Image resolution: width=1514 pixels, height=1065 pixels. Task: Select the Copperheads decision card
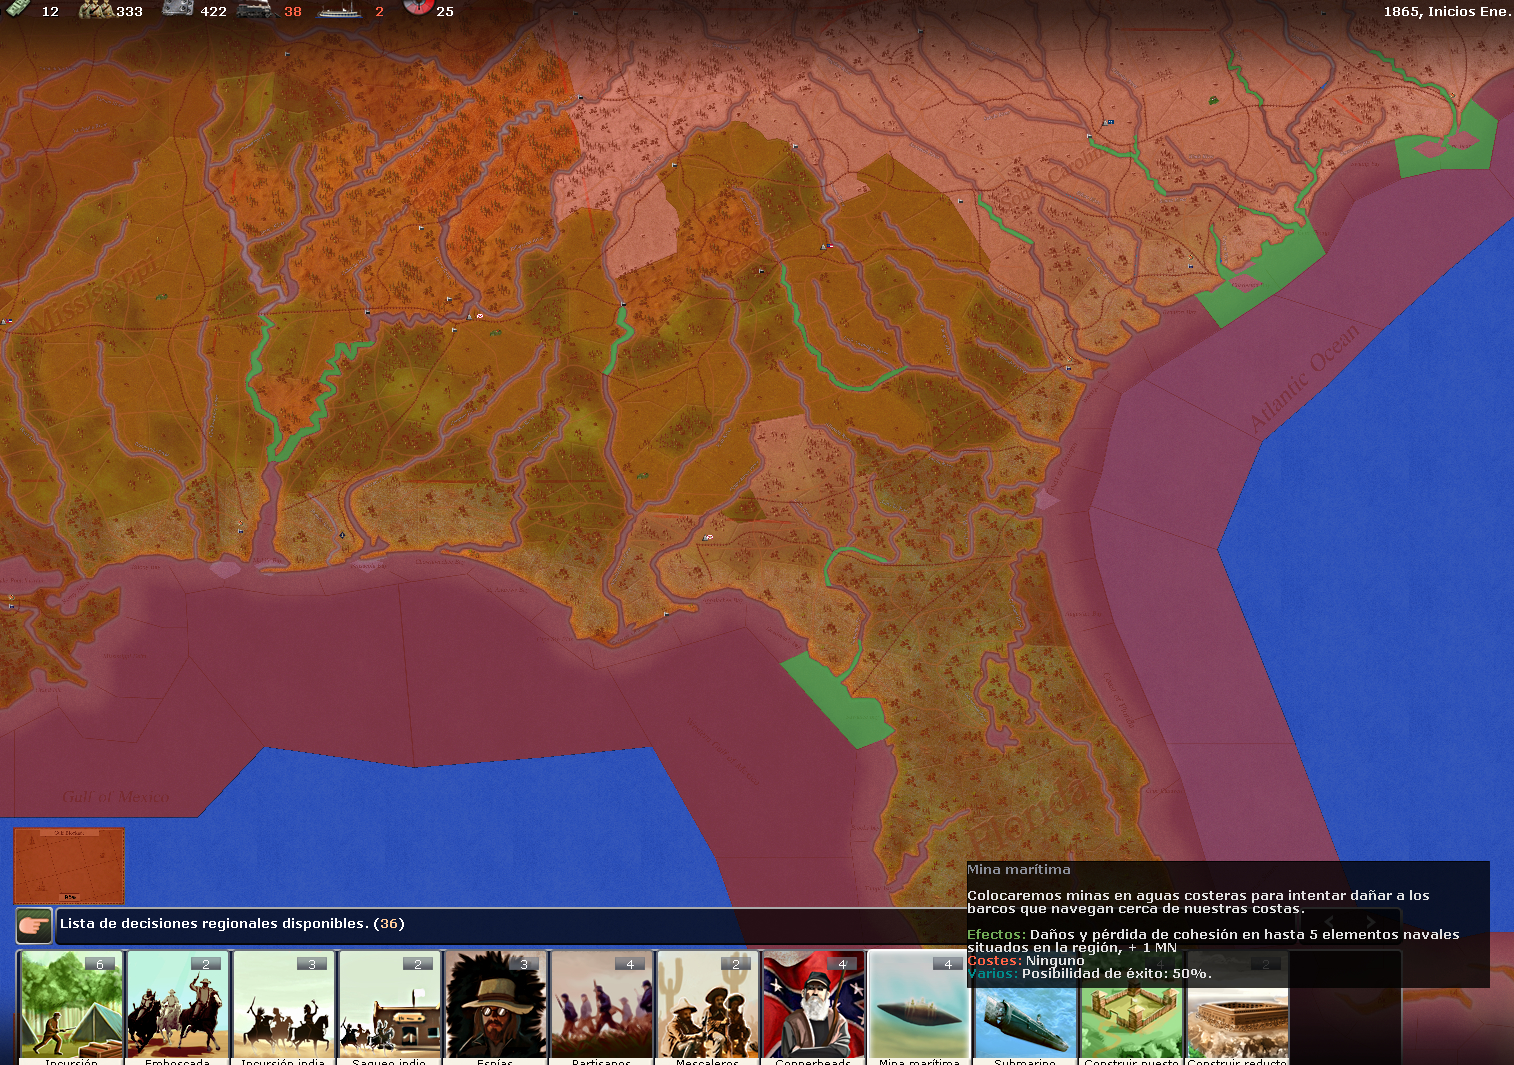point(814,1007)
